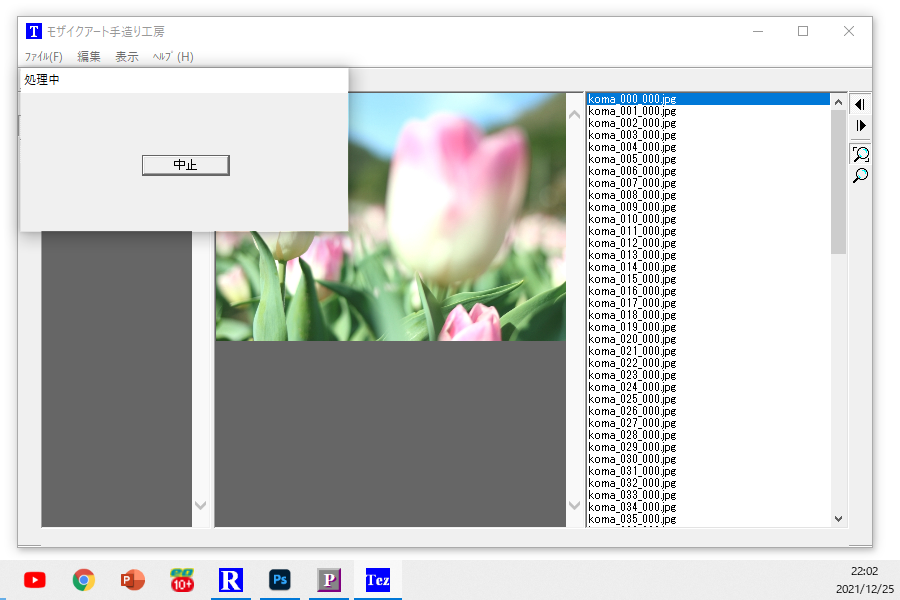This screenshot has height=600, width=900.
Task: Select koma_017_000.jpg in the list
Action: (708, 303)
